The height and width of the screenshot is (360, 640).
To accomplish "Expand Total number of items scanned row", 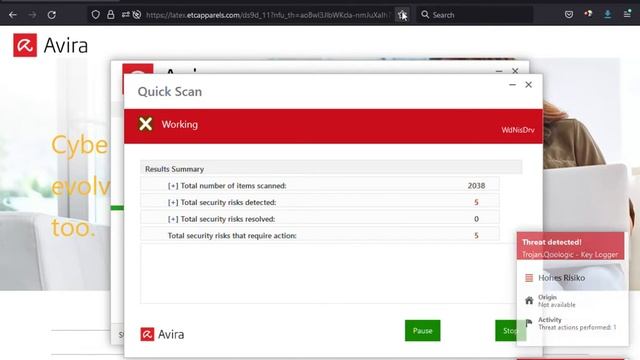I will click(173, 186).
